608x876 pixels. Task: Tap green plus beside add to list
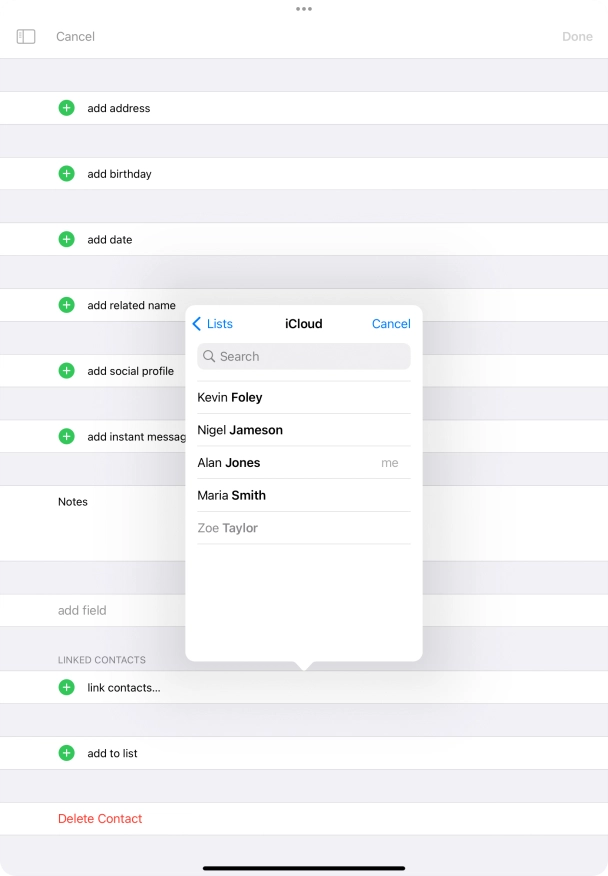(x=66, y=753)
